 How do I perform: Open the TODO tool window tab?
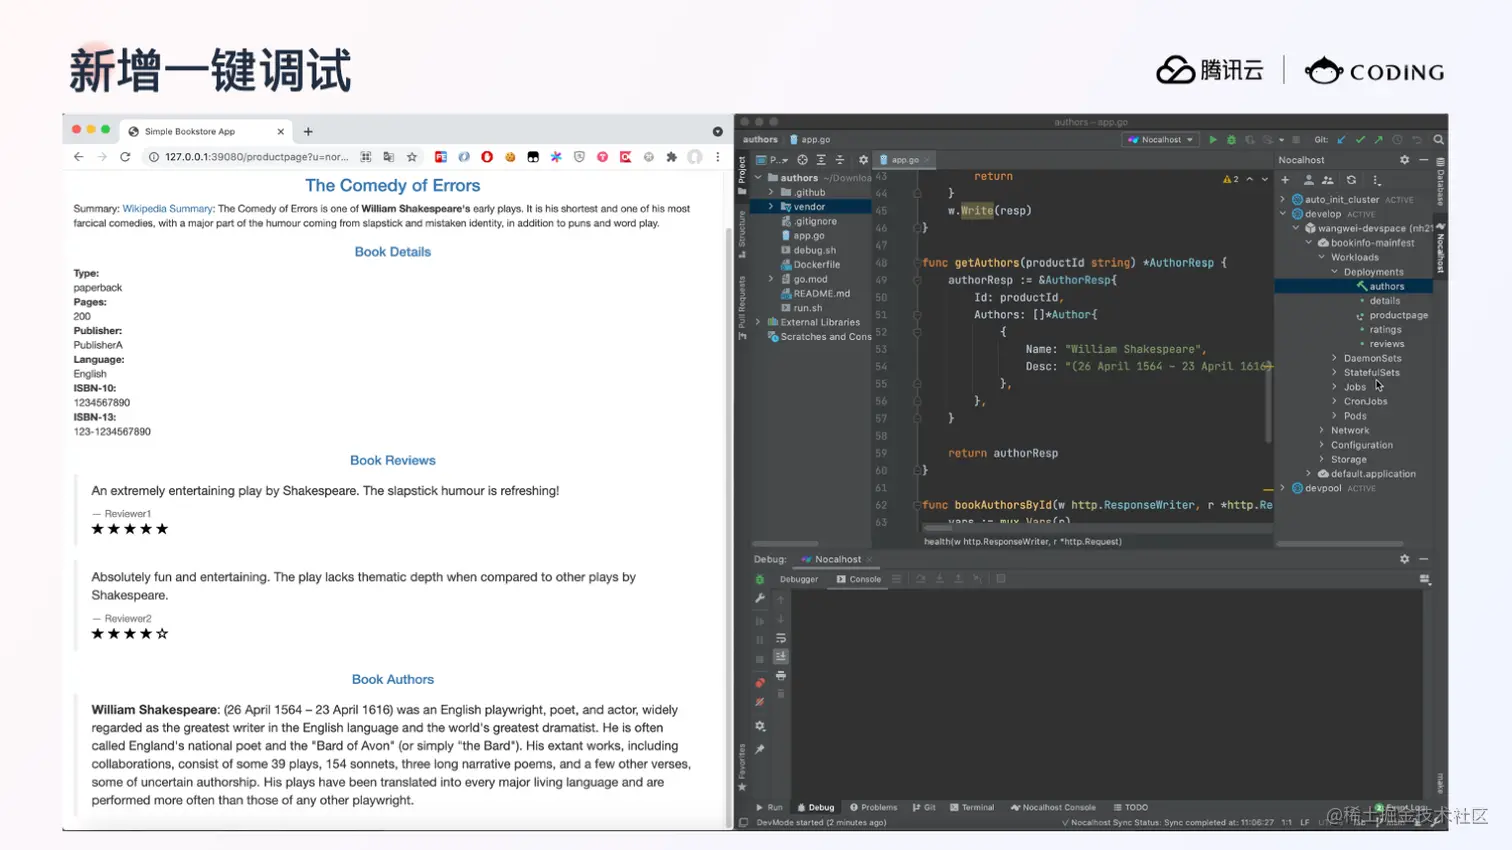1131,807
